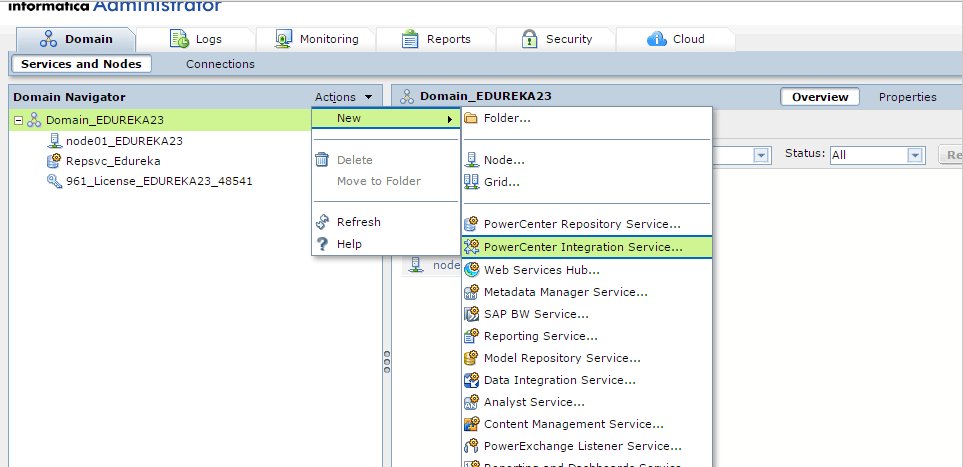
Task: Open the Actions dropdown menu
Action: pos(343,97)
